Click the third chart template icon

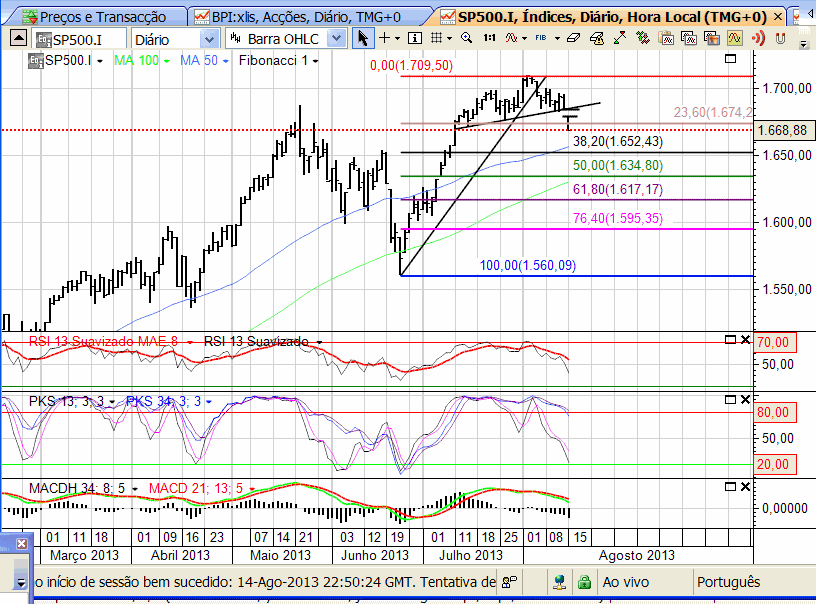[x=711, y=38]
